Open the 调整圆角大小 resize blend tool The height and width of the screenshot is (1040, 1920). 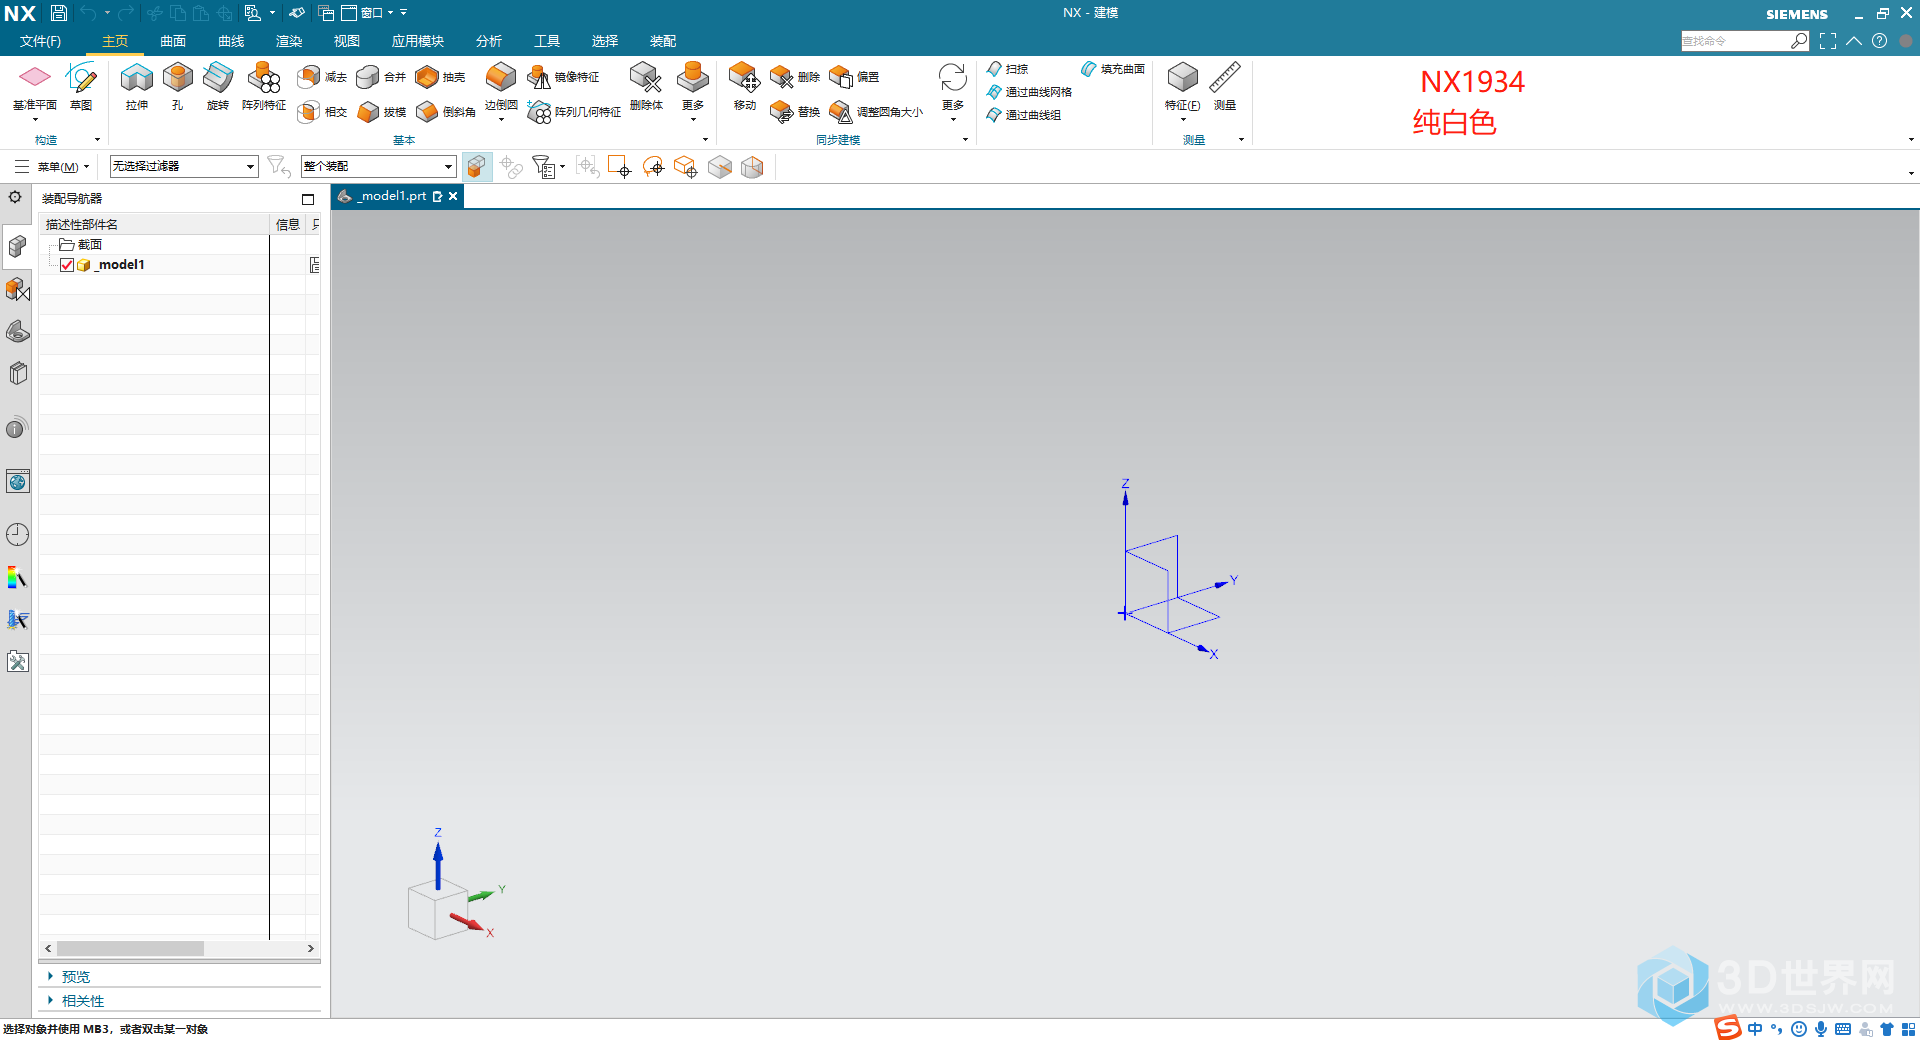(x=876, y=112)
